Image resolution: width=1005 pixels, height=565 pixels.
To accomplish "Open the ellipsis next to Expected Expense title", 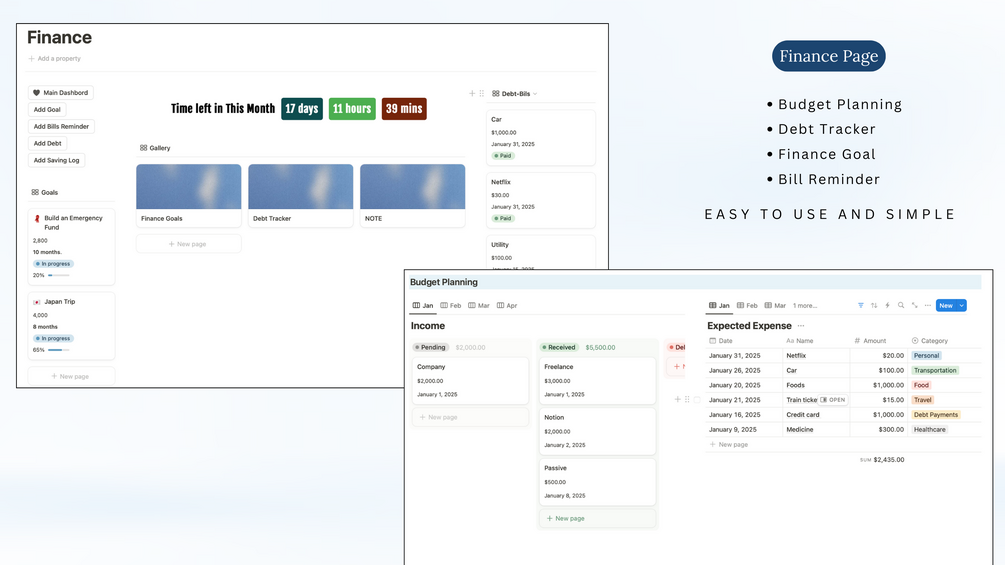I will [801, 326].
